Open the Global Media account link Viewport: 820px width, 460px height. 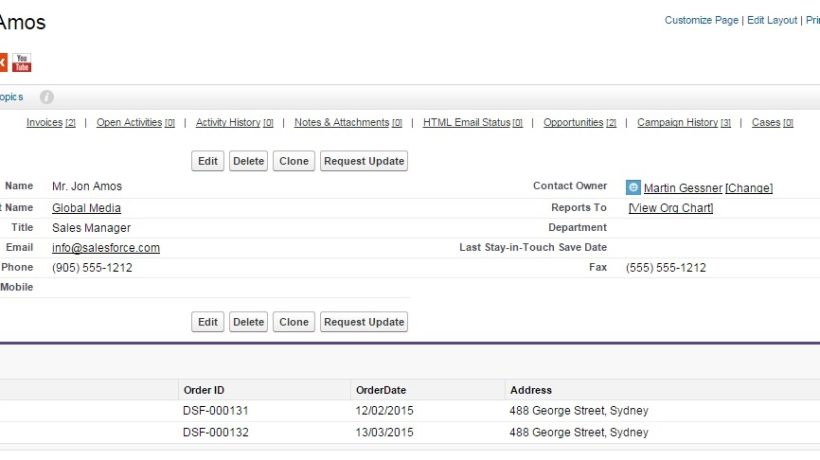[x=86, y=208]
